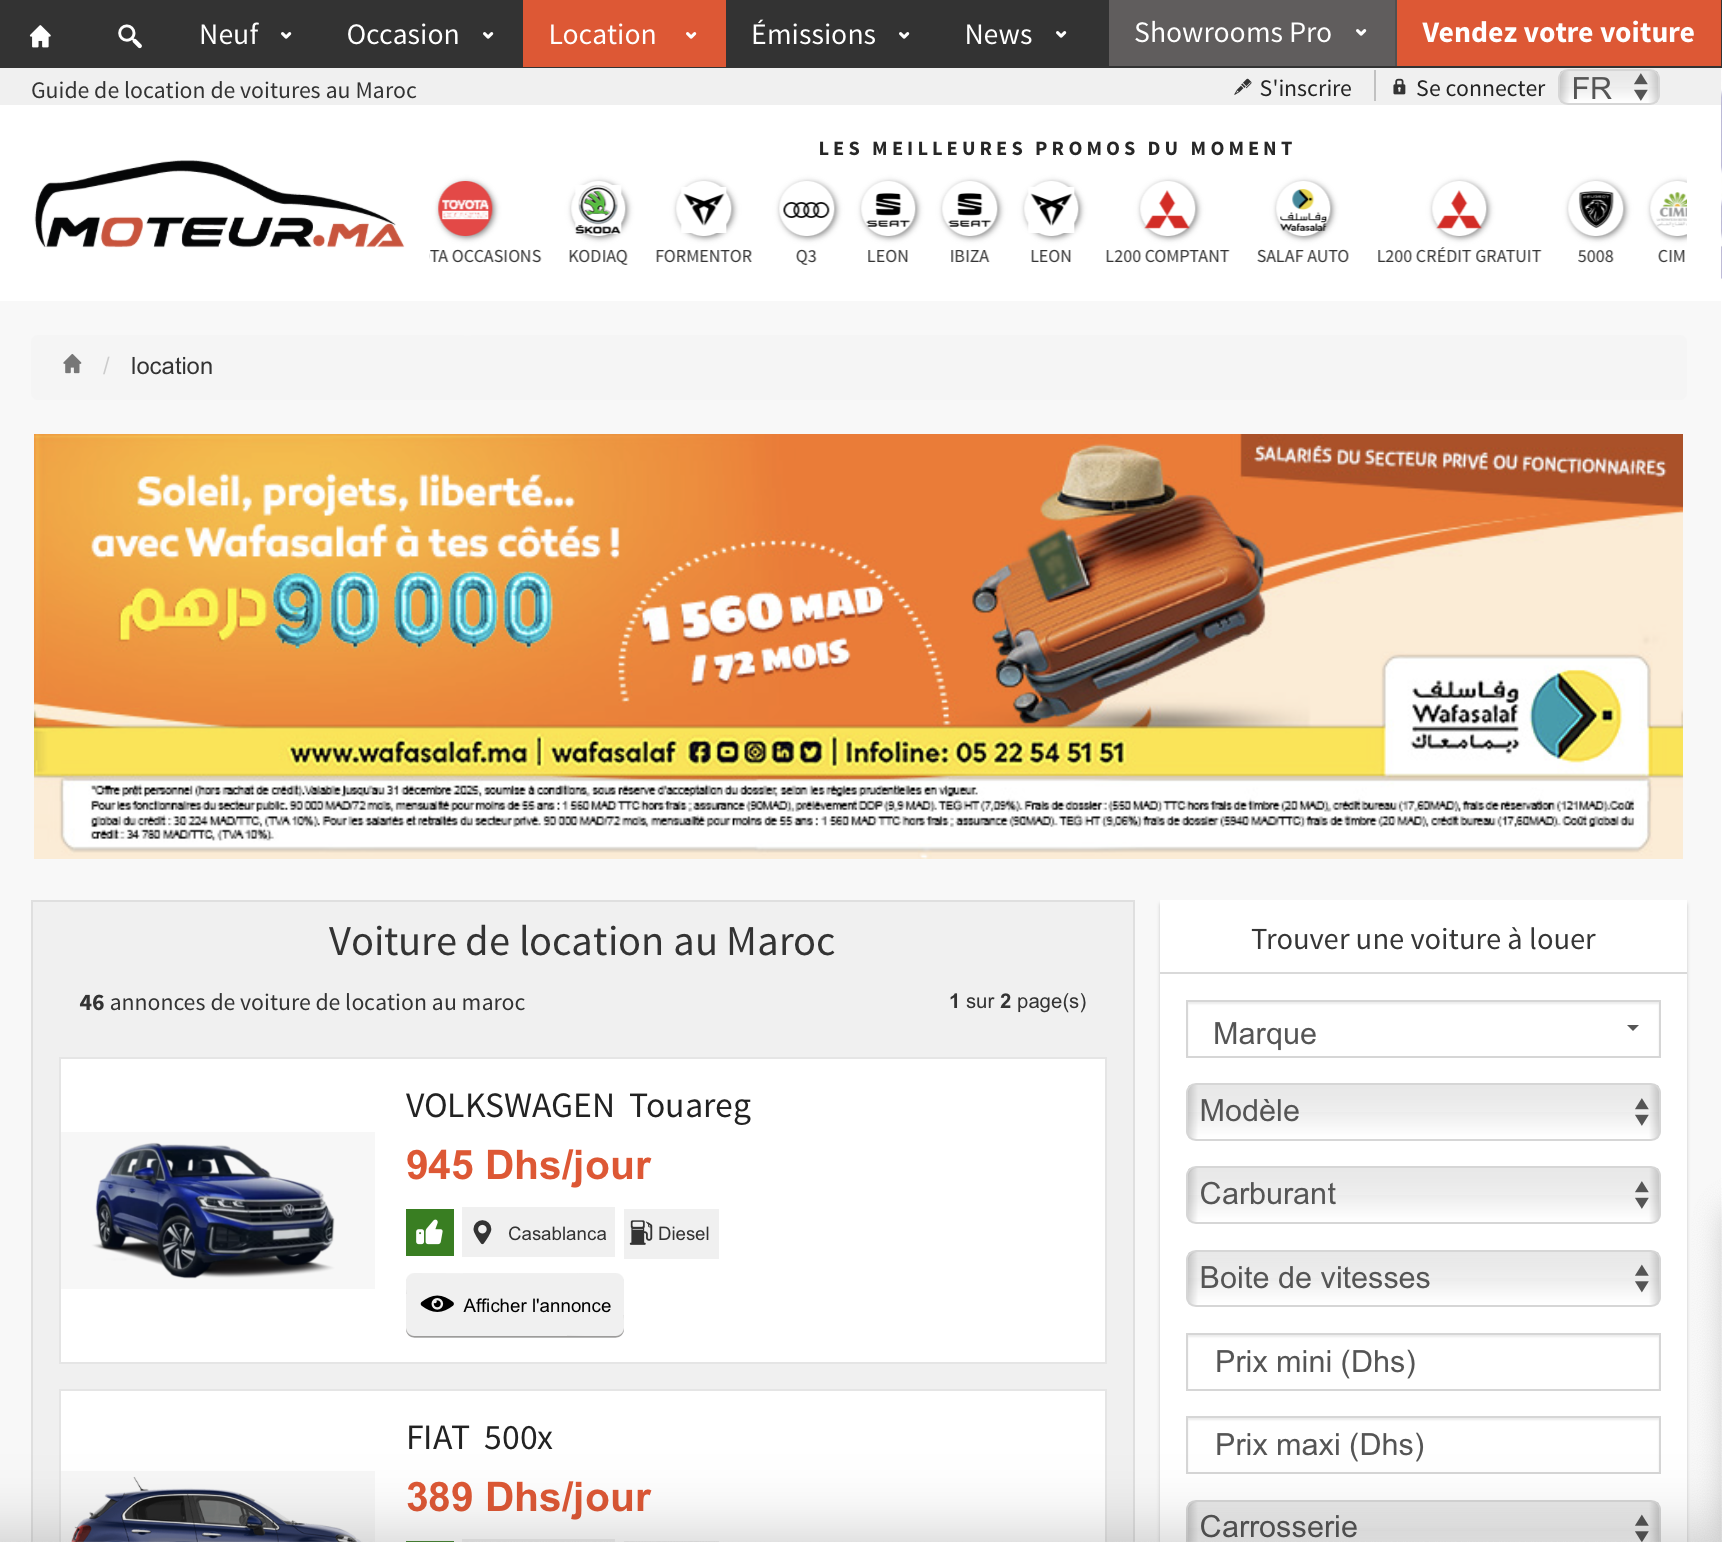The height and width of the screenshot is (1542, 1722).
Task: Open the Occasion menu
Action: tap(420, 34)
